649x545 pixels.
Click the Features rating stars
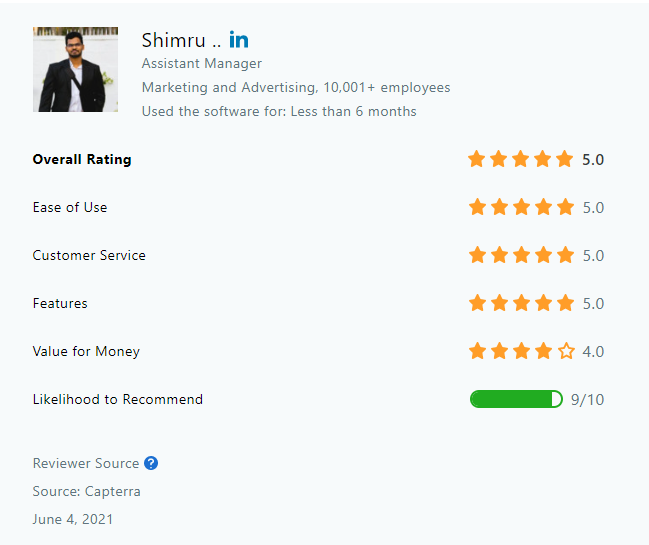(x=521, y=303)
